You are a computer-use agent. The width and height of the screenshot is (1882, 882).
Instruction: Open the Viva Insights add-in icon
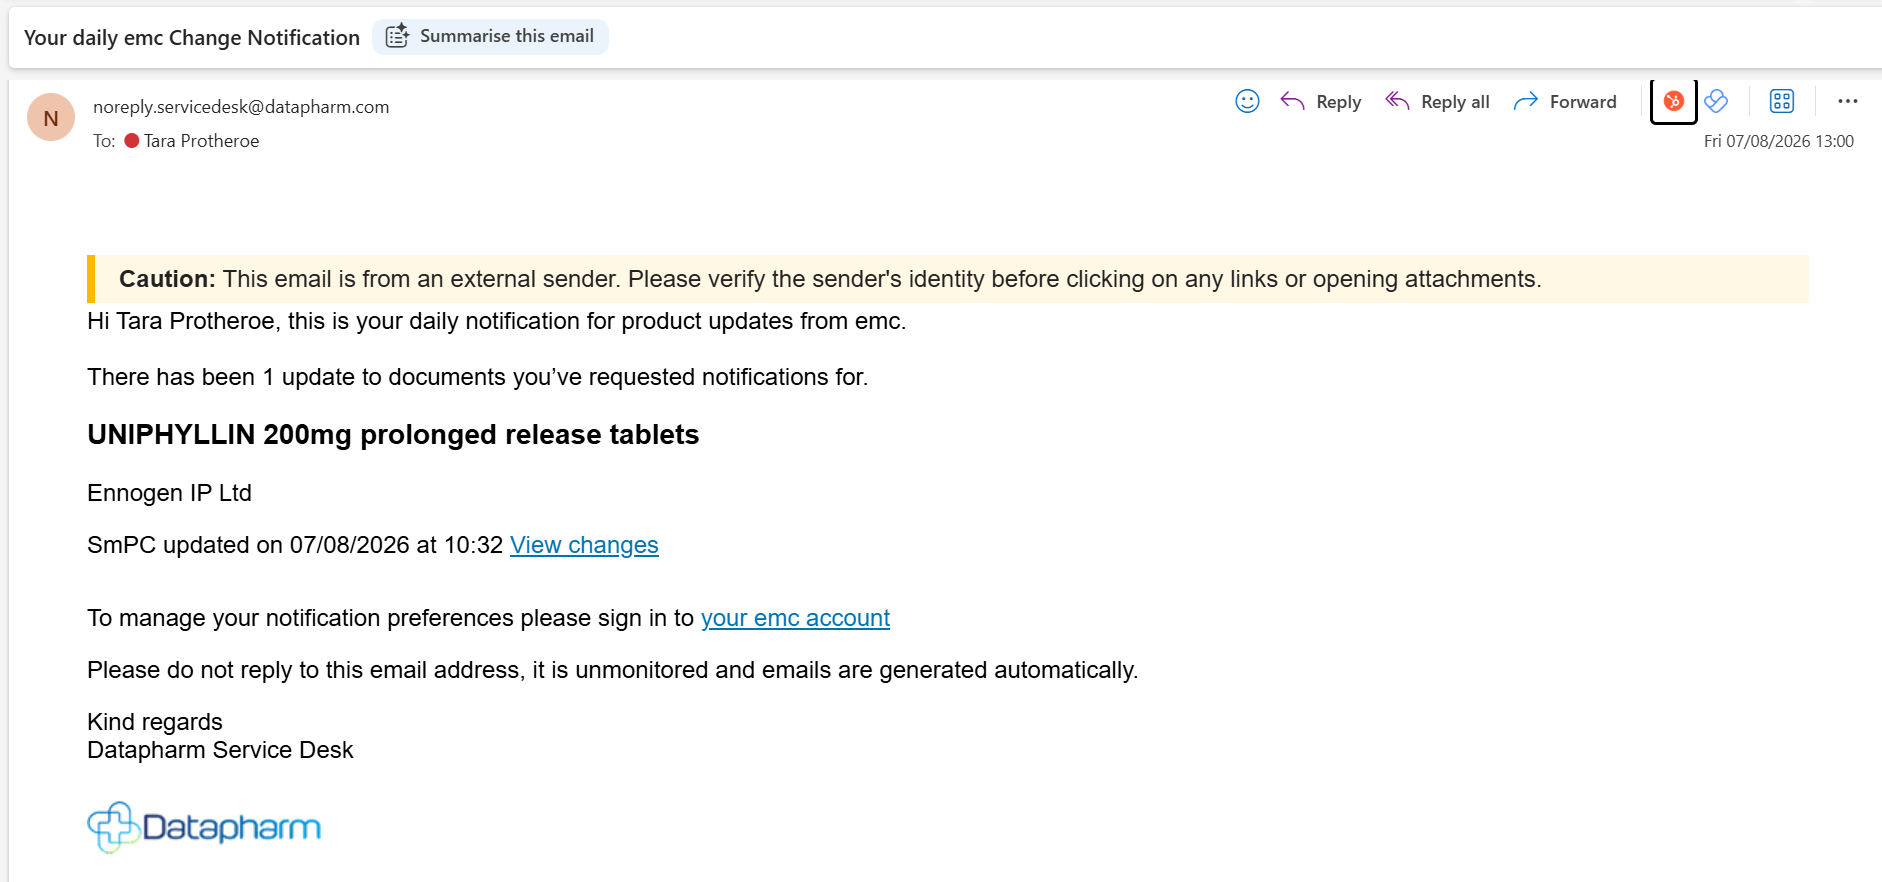click(1716, 101)
